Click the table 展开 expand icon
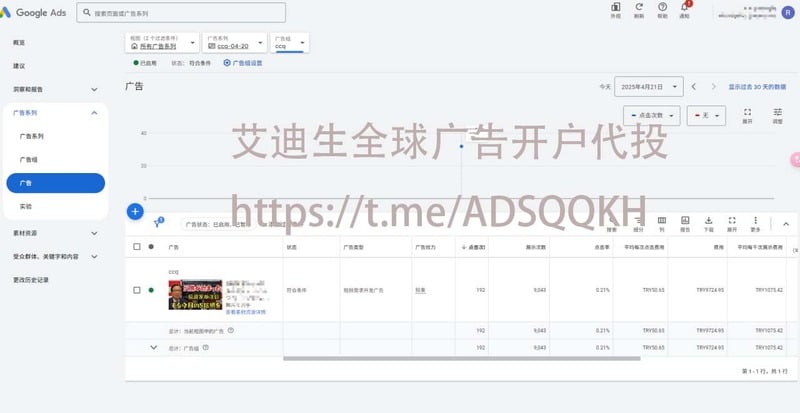The image size is (800, 413). click(732, 224)
